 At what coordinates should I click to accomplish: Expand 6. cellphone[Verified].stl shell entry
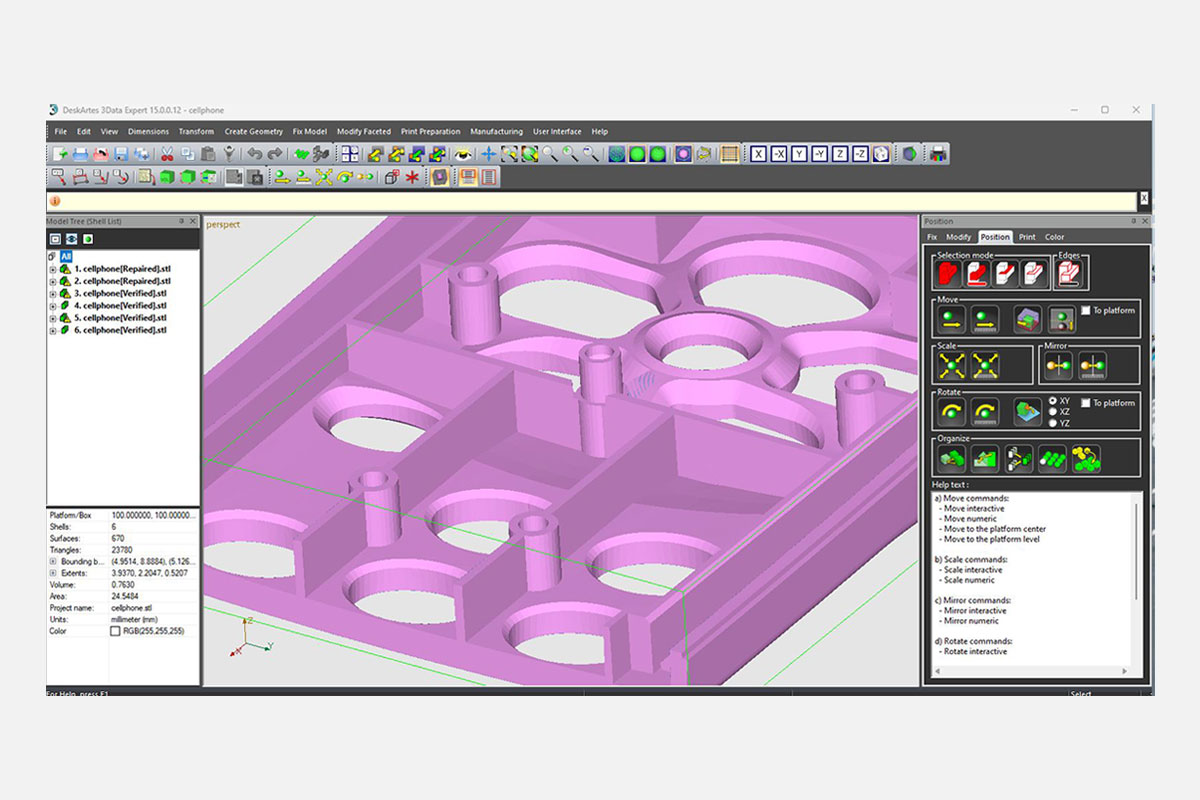tap(52, 330)
